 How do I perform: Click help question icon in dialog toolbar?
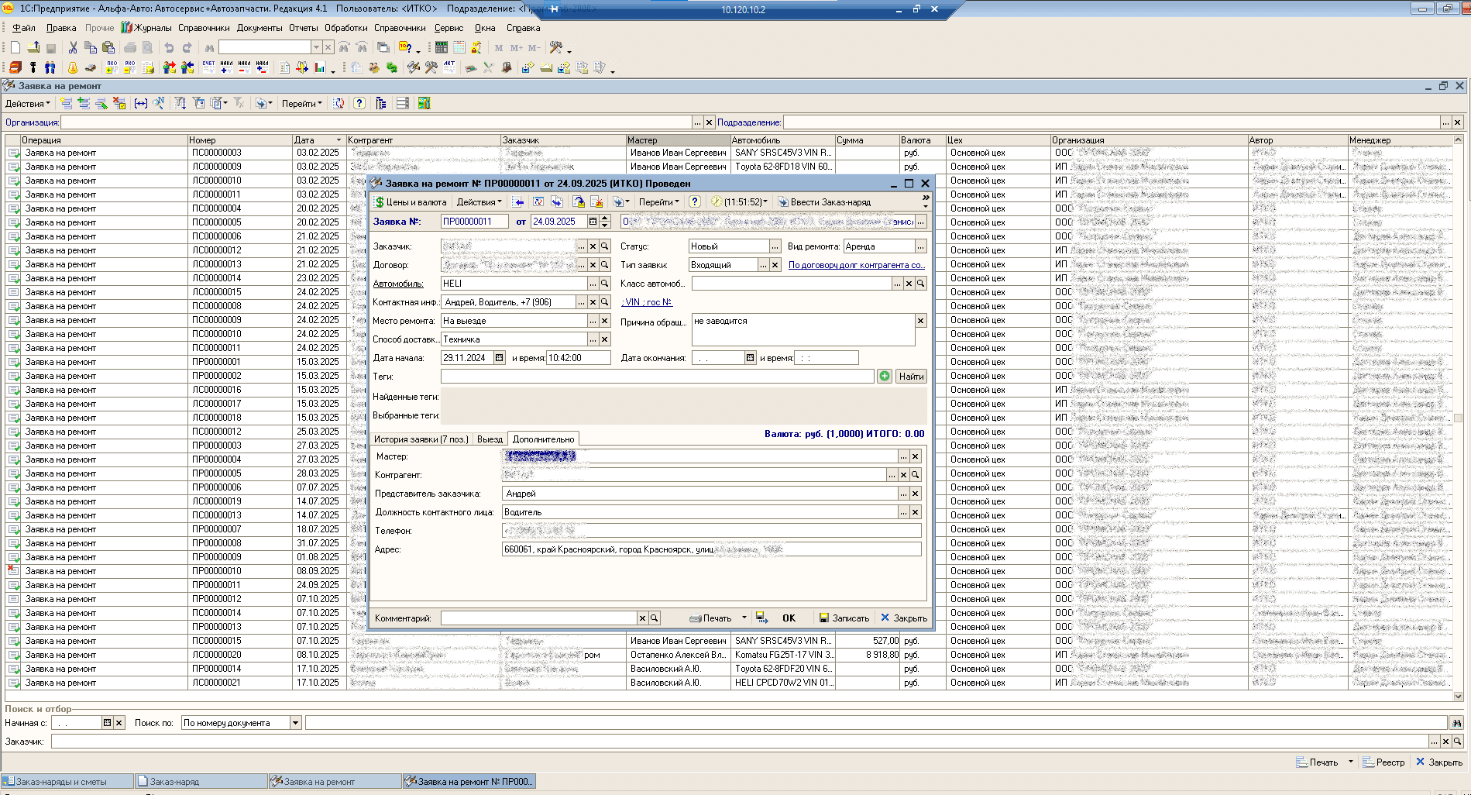tap(694, 202)
